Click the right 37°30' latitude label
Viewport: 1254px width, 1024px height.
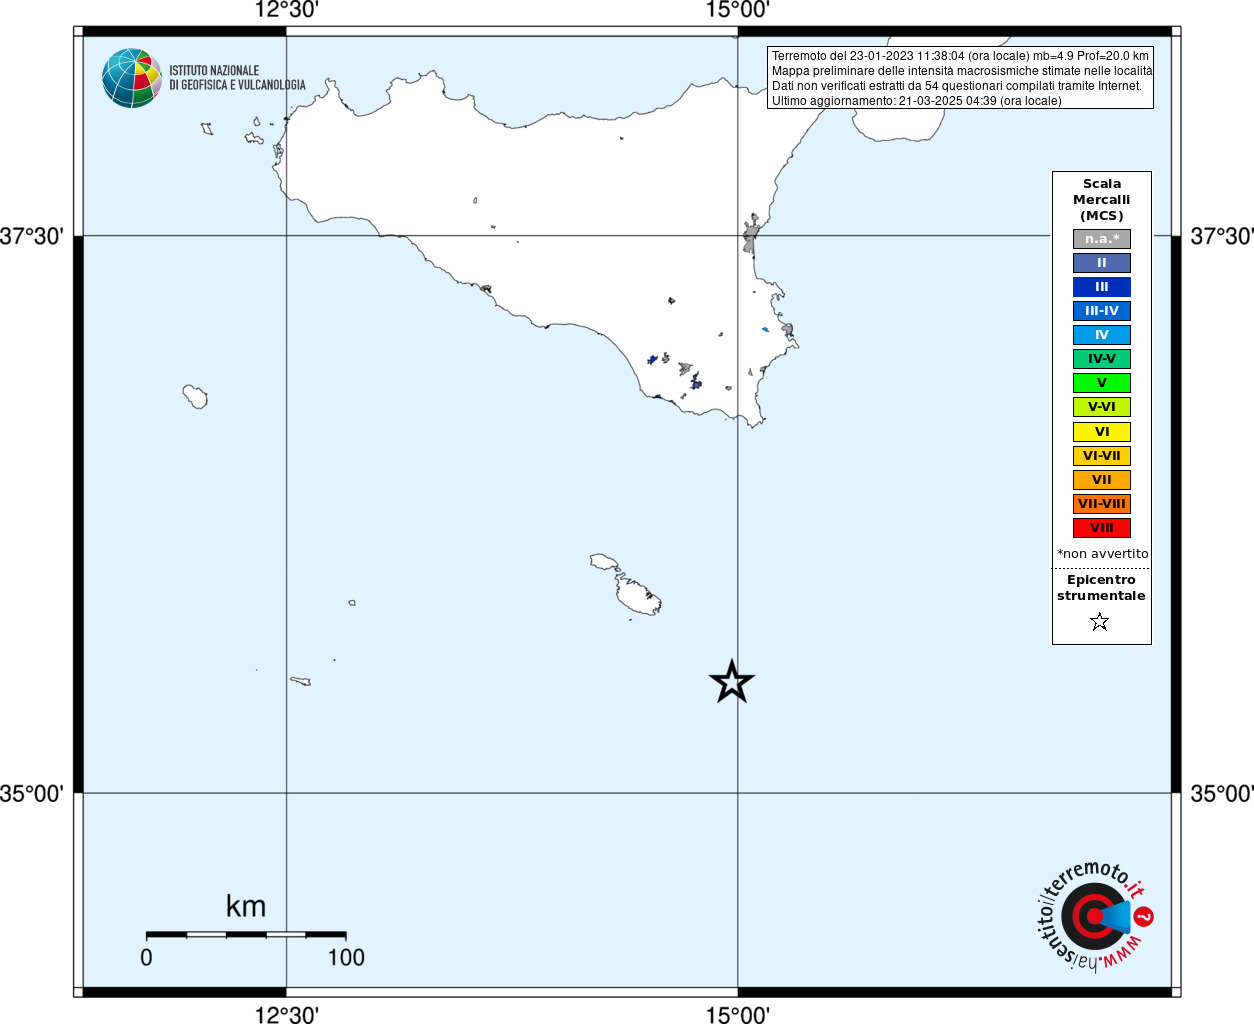point(1222,237)
